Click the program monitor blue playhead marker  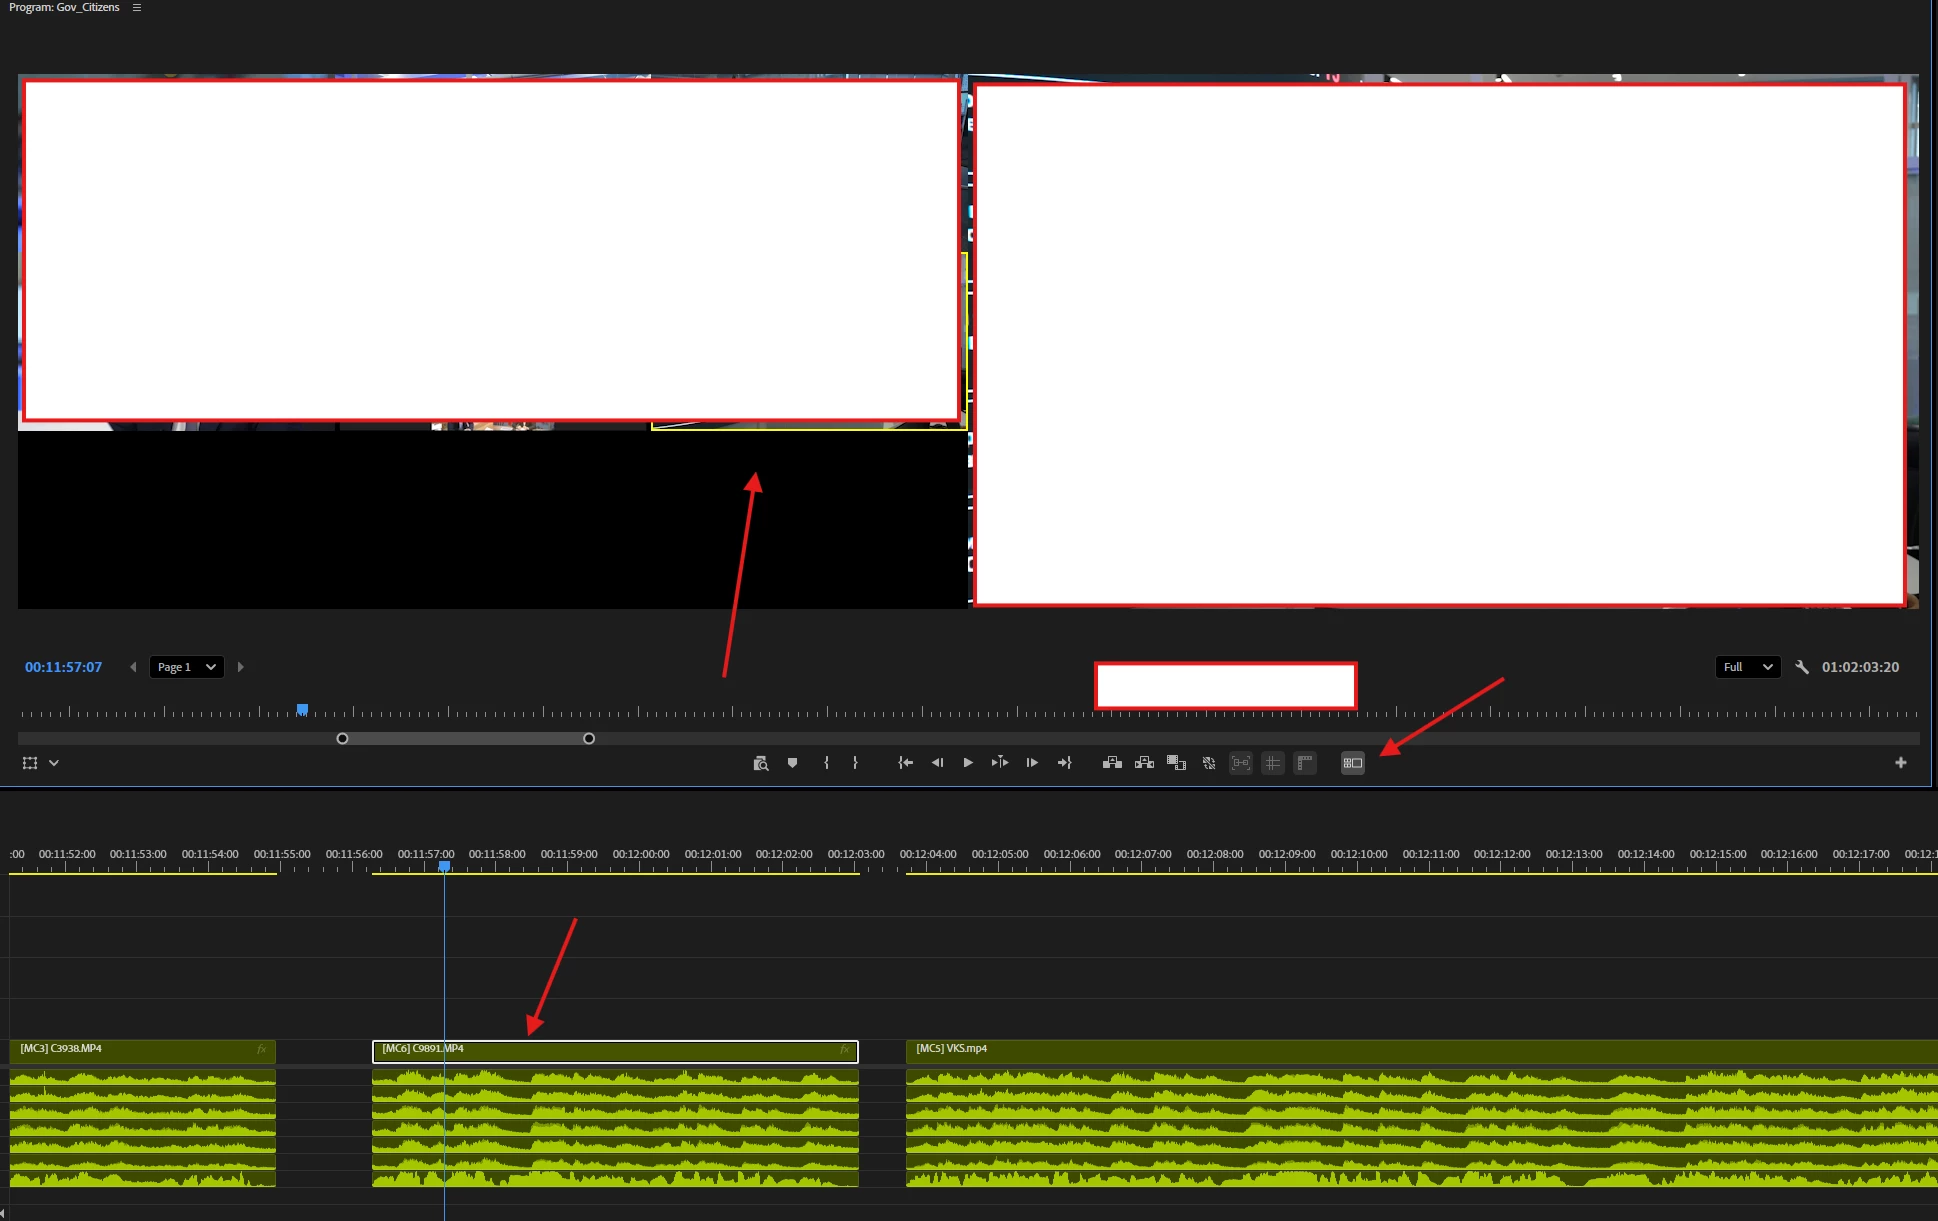click(x=302, y=710)
